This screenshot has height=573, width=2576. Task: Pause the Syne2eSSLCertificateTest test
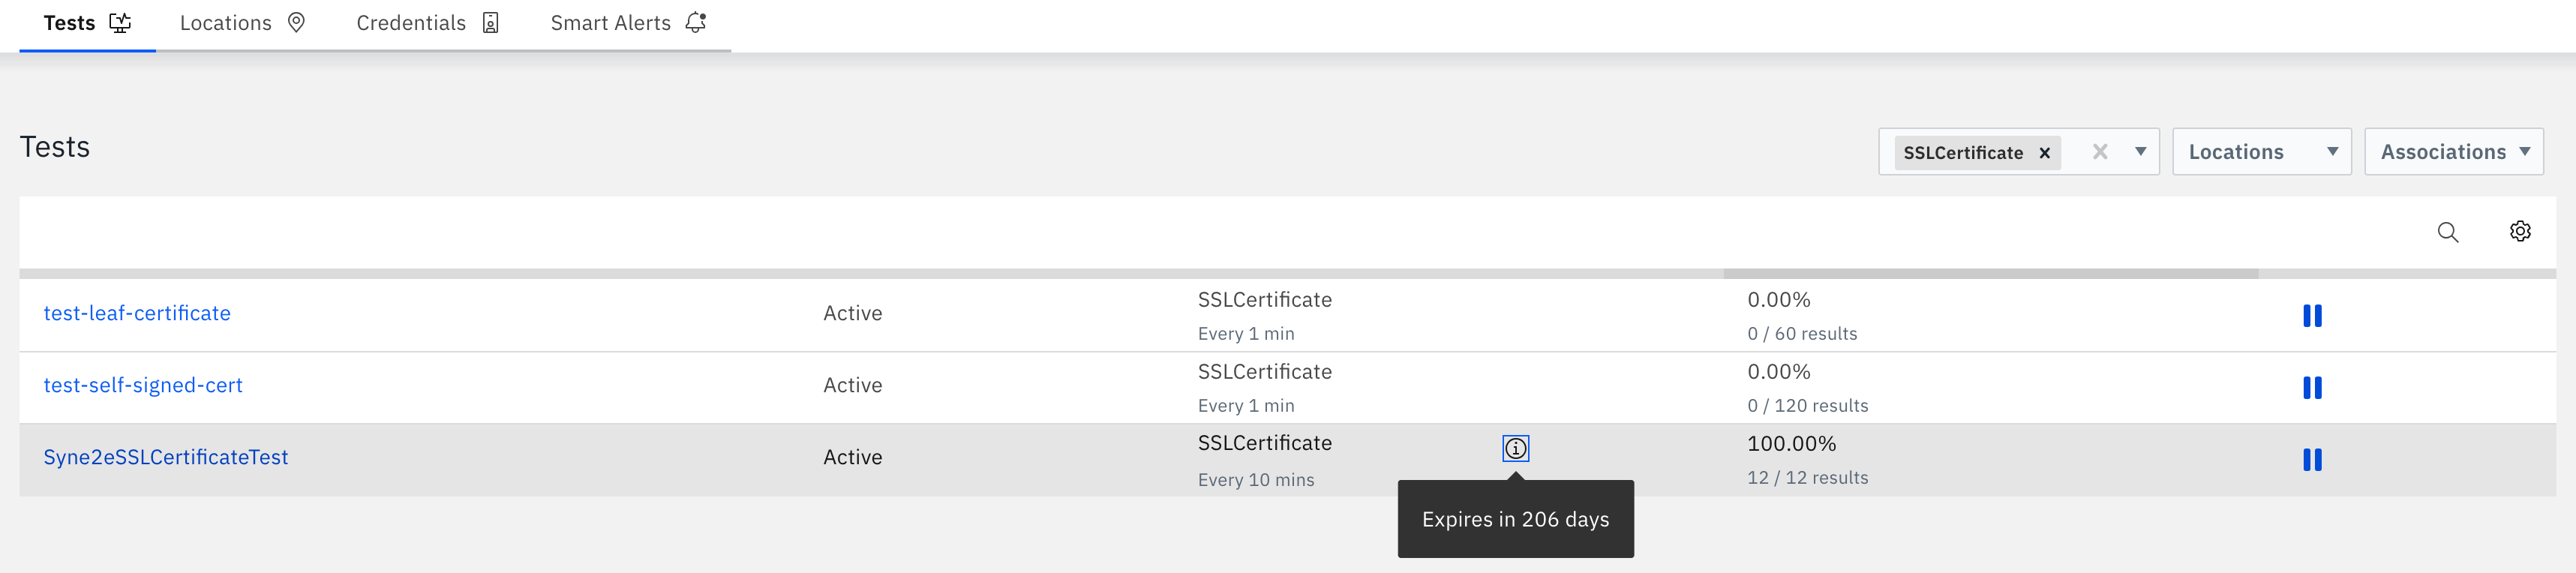[x=2311, y=460]
